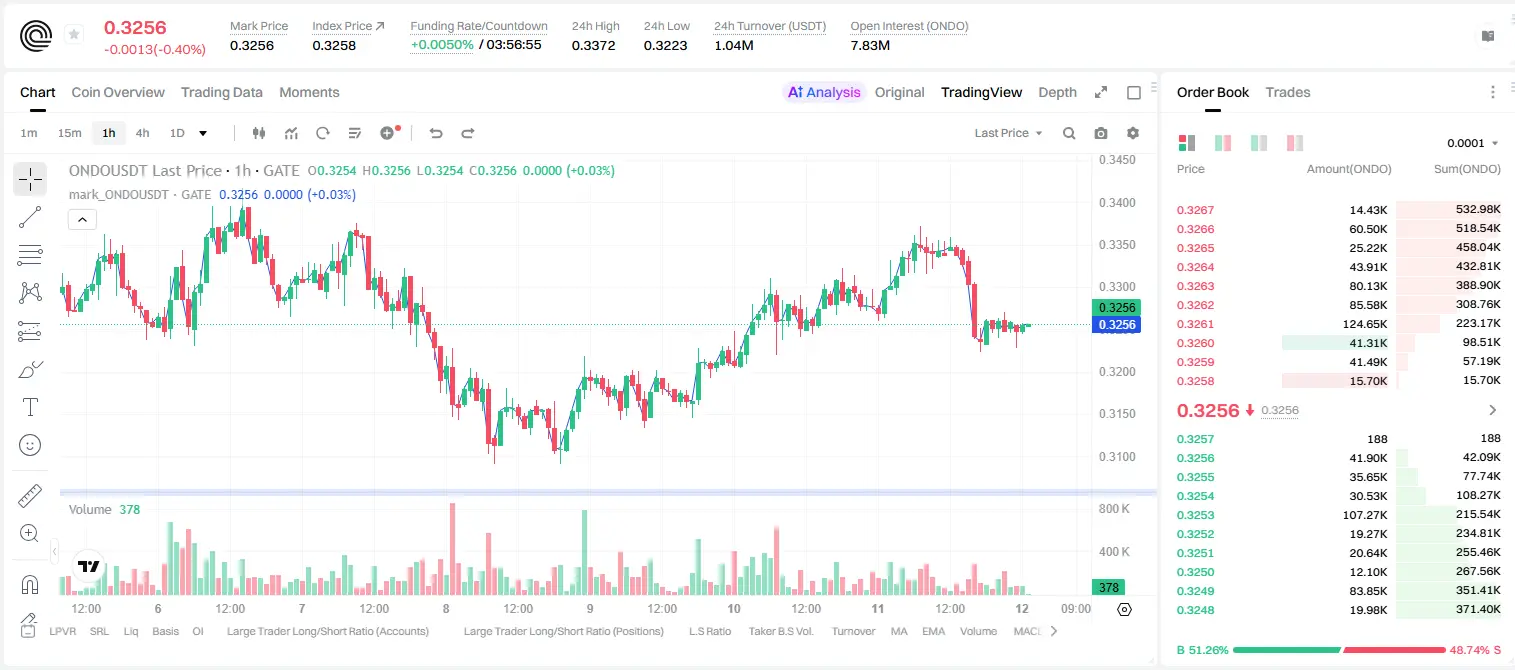Add ONDO to favorites with star icon
The image size is (1515, 670).
[x=74, y=35]
